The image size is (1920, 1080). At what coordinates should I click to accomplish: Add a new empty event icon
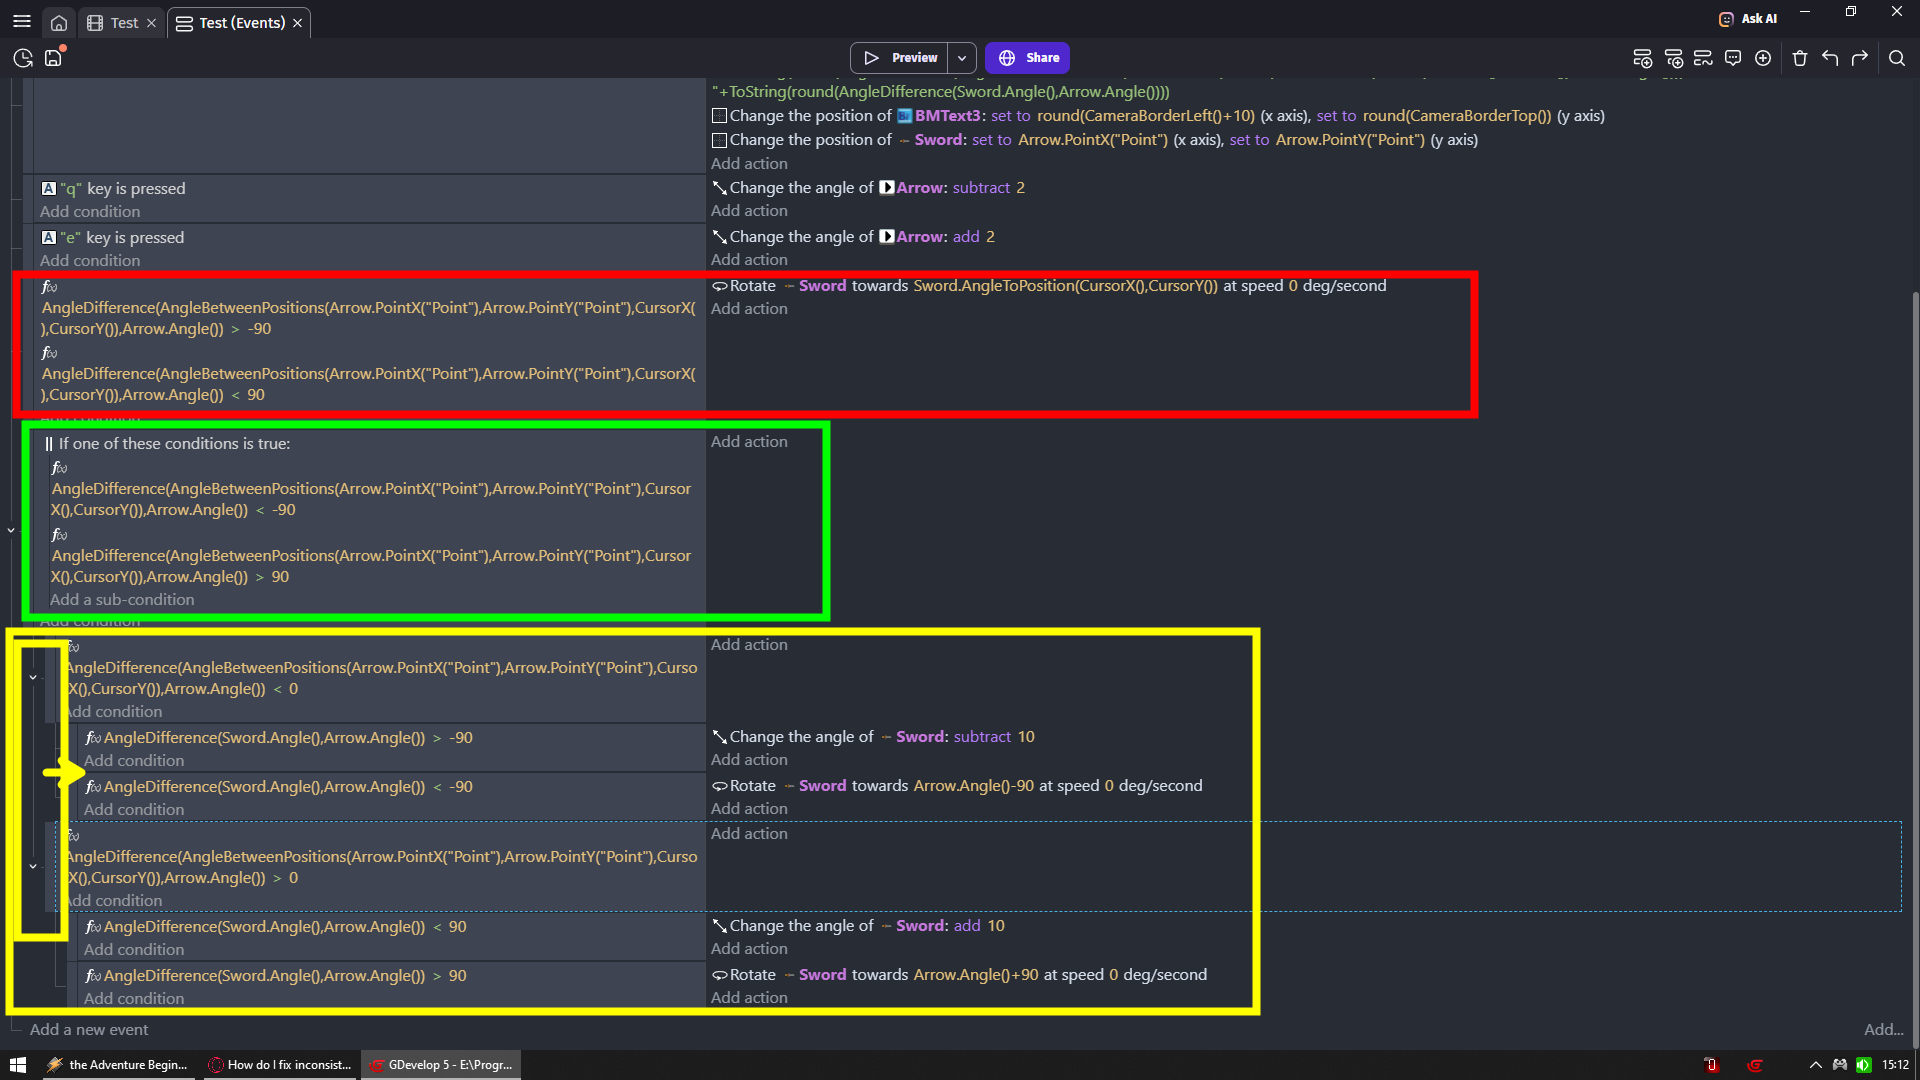[x=1642, y=58]
